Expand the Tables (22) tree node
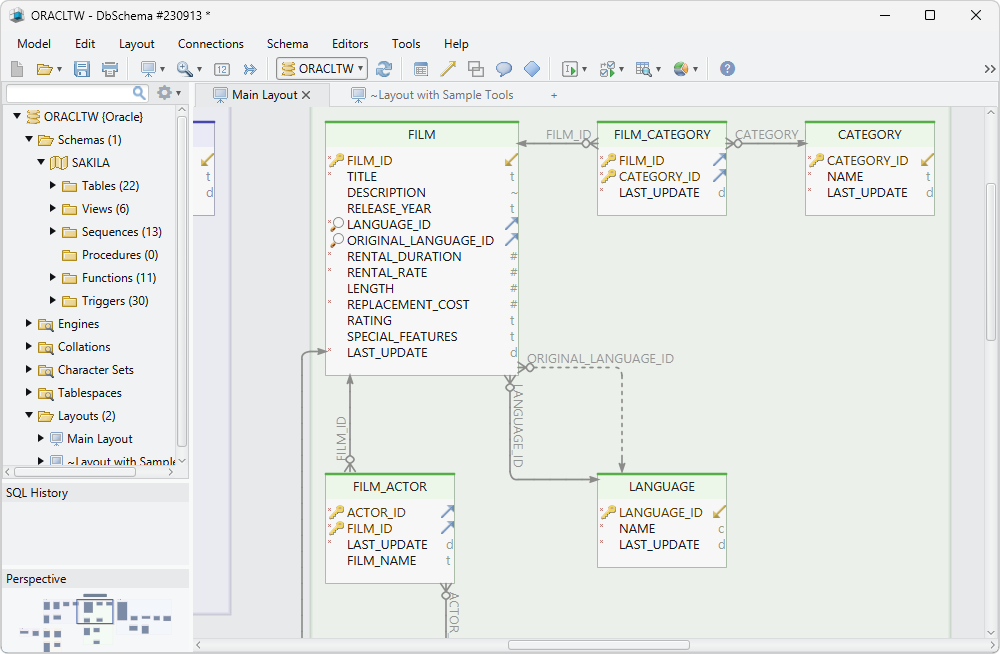Image resolution: width=1000 pixels, height=654 pixels. point(52,185)
